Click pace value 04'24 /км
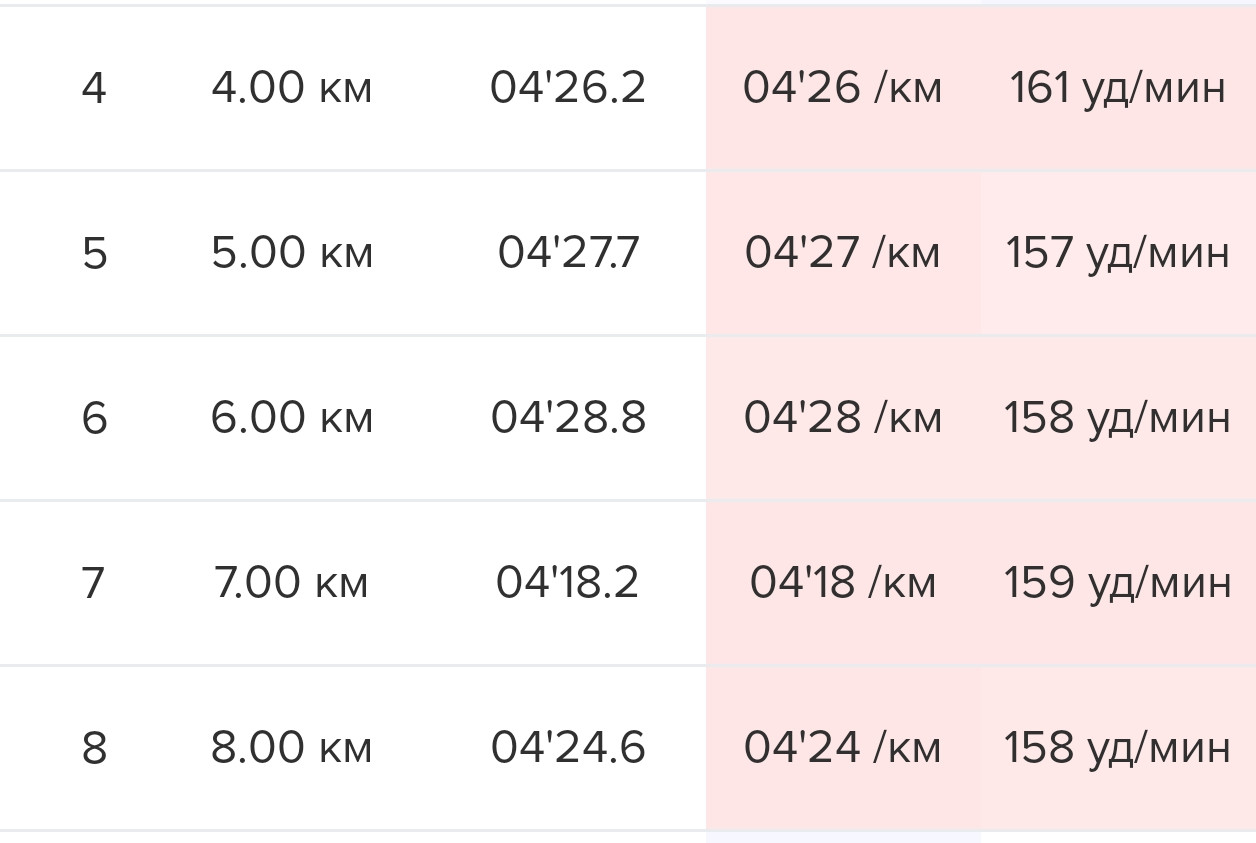 coord(842,748)
